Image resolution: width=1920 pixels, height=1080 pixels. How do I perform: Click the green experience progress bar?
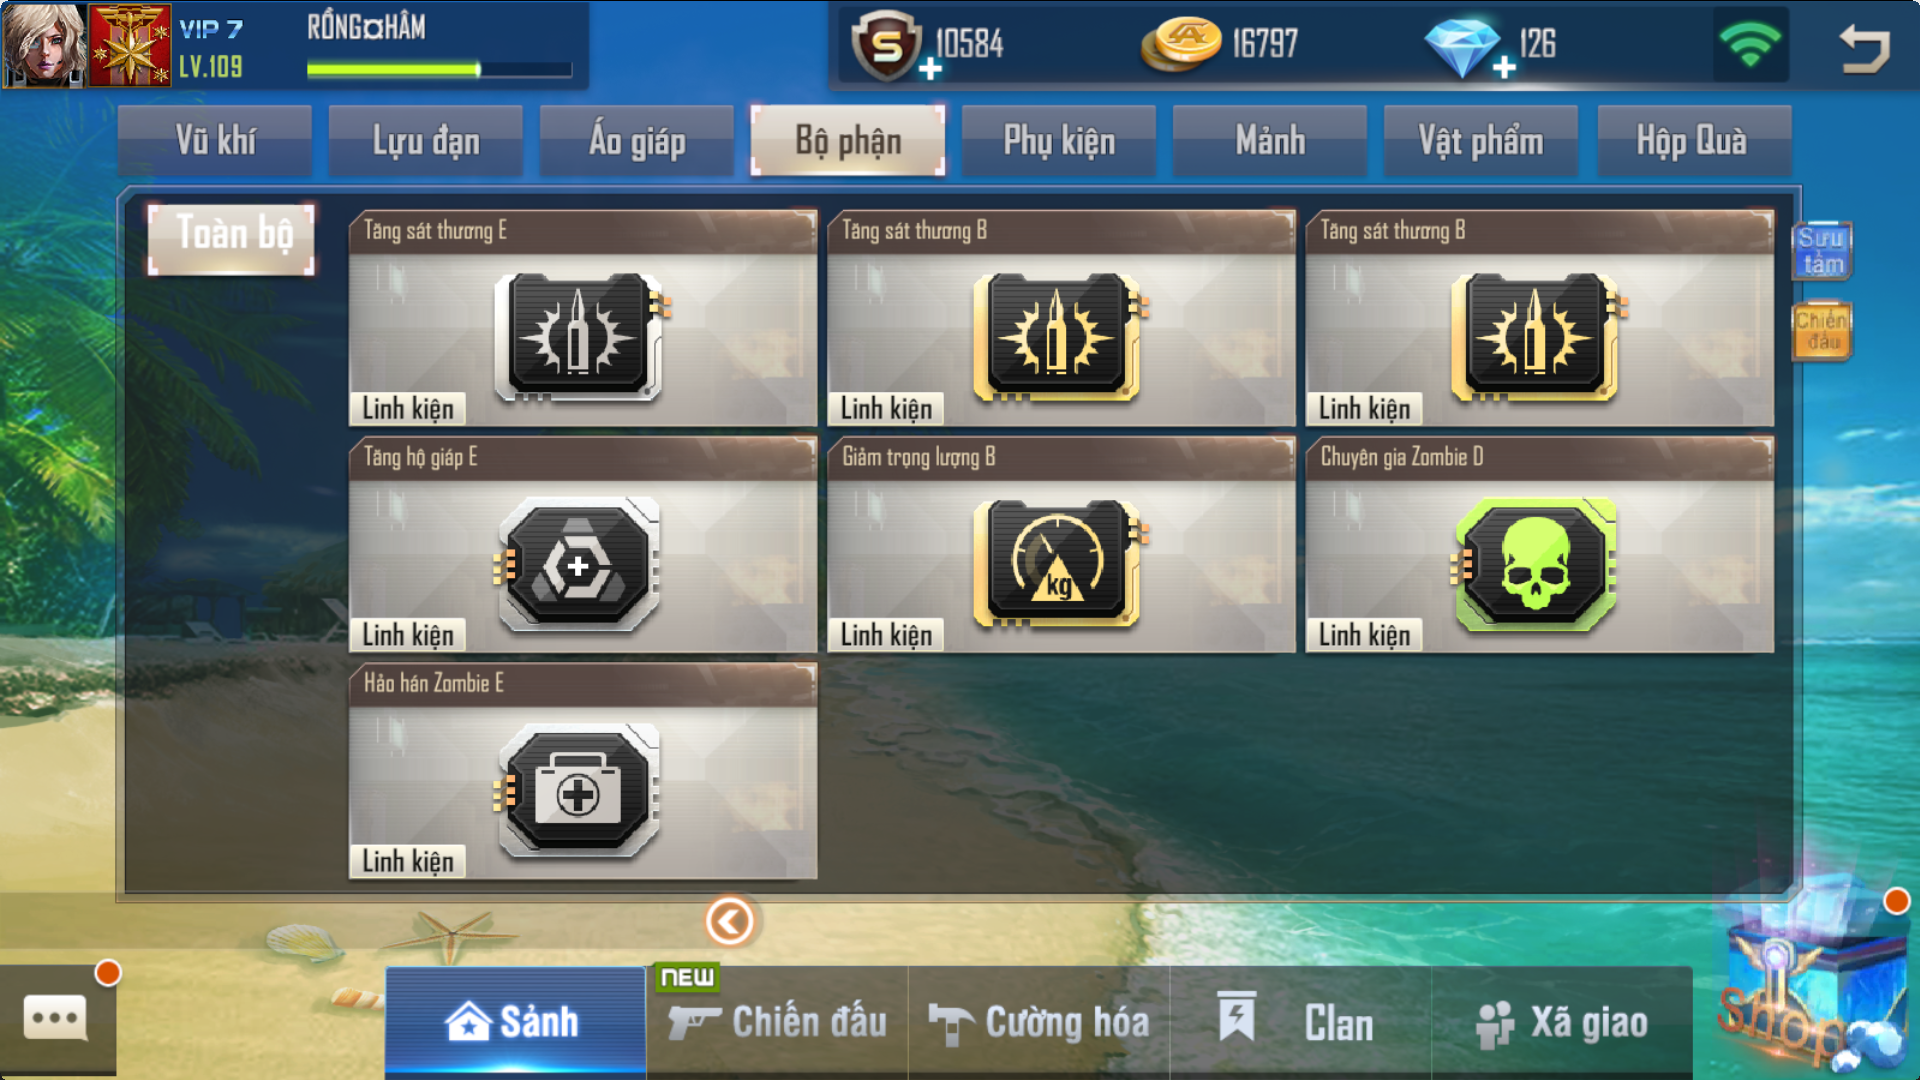pos(439,70)
